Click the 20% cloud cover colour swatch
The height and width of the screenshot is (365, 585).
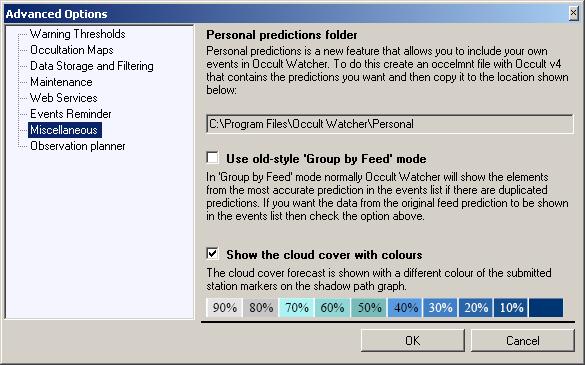[x=476, y=308]
